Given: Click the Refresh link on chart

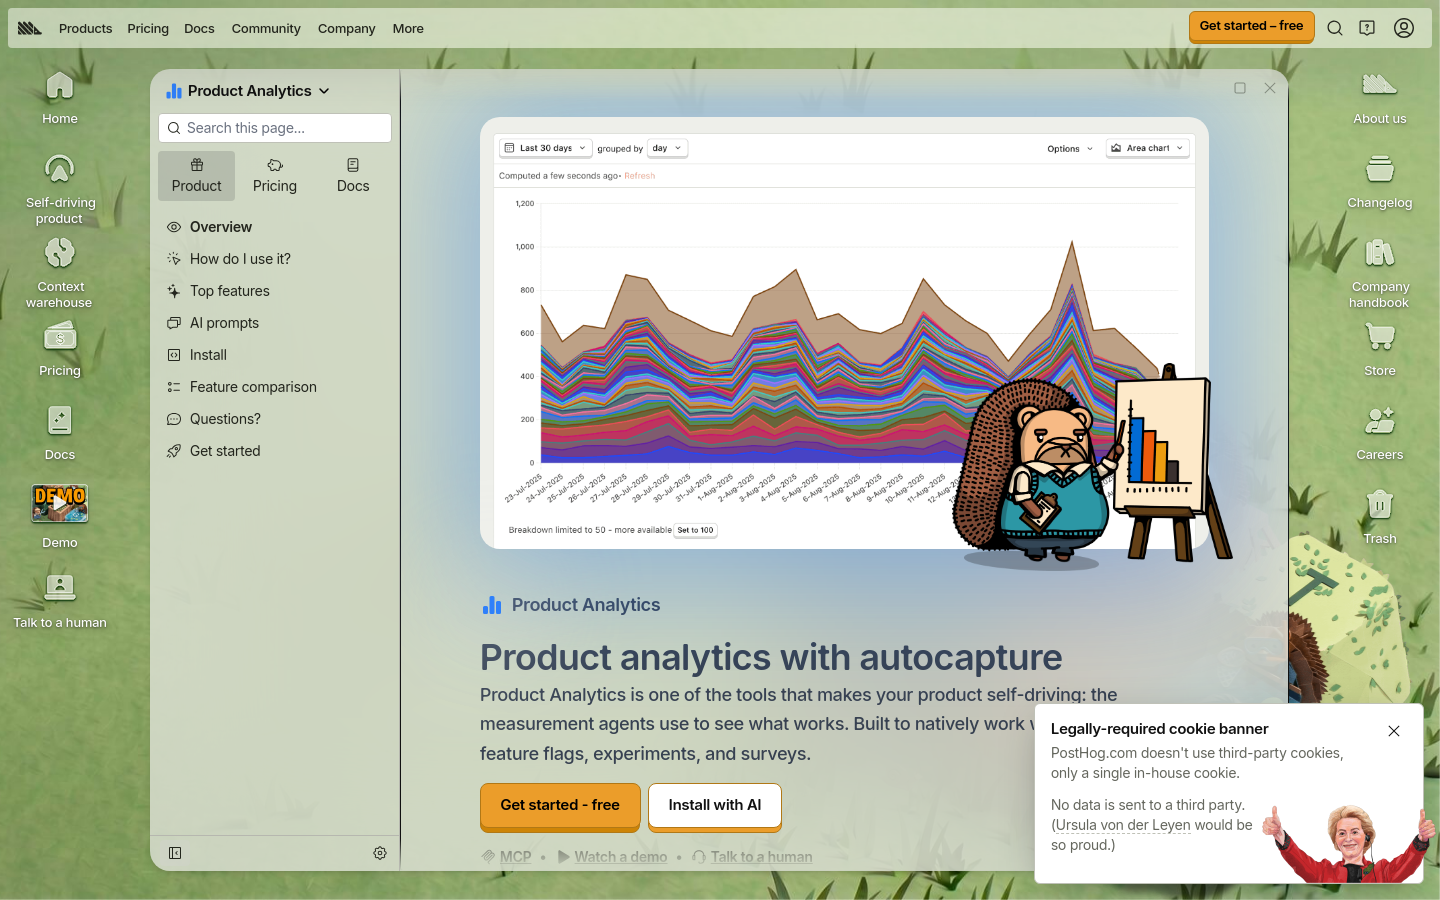Looking at the screenshot, I should (x=640, y=176).
